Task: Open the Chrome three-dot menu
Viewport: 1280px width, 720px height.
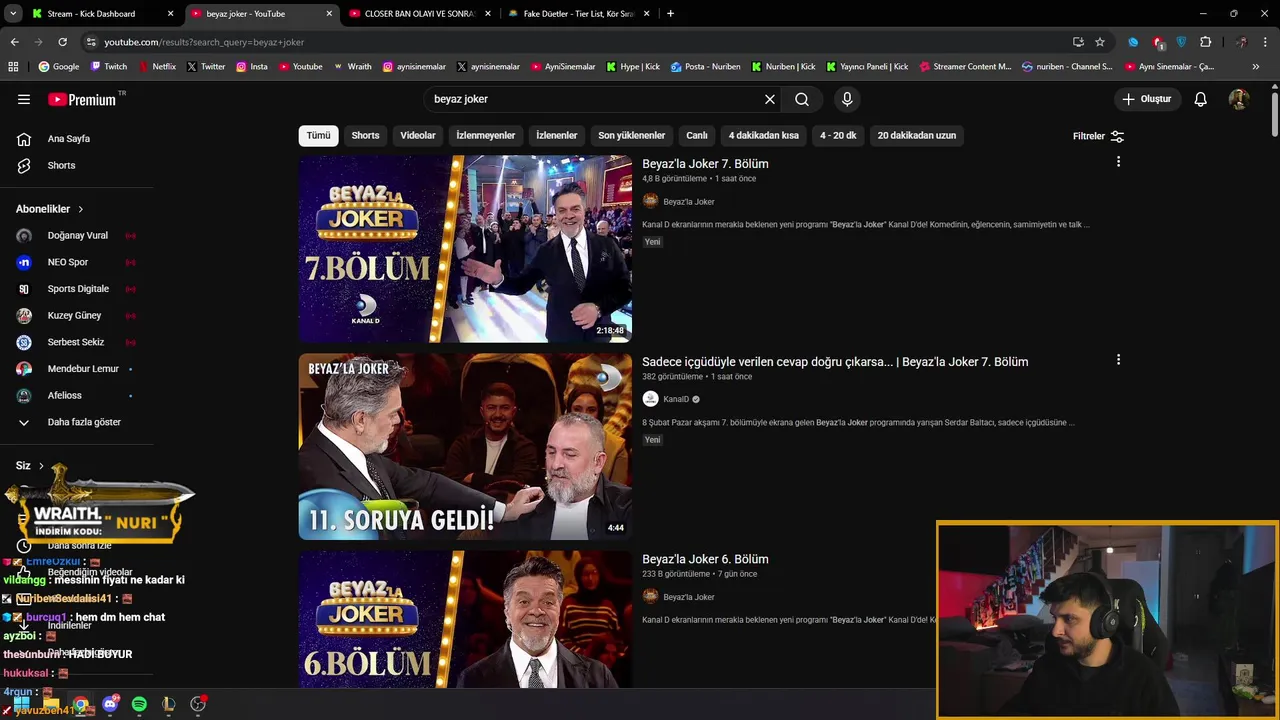Action: 1266,42
